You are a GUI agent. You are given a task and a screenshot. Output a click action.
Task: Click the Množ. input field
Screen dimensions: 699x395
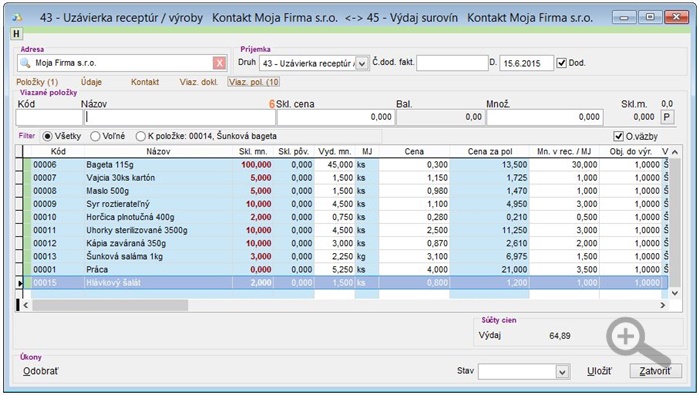(x=545, y=117)
